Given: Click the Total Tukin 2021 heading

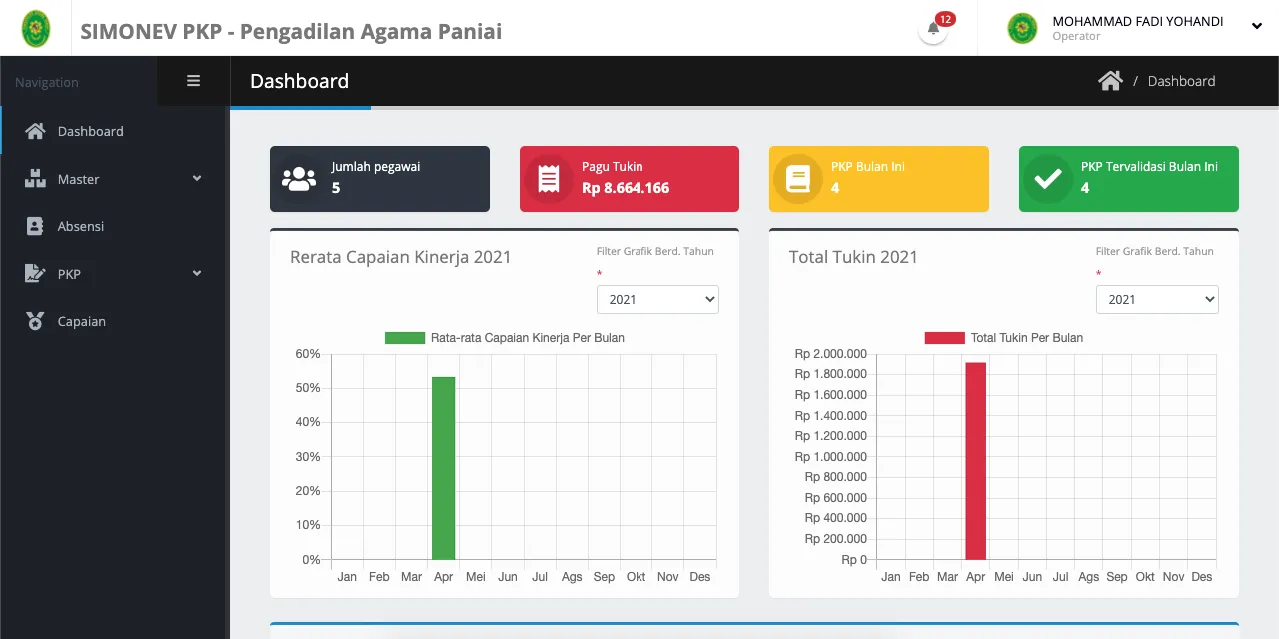Looking at the screenshot, I should 853,257.
